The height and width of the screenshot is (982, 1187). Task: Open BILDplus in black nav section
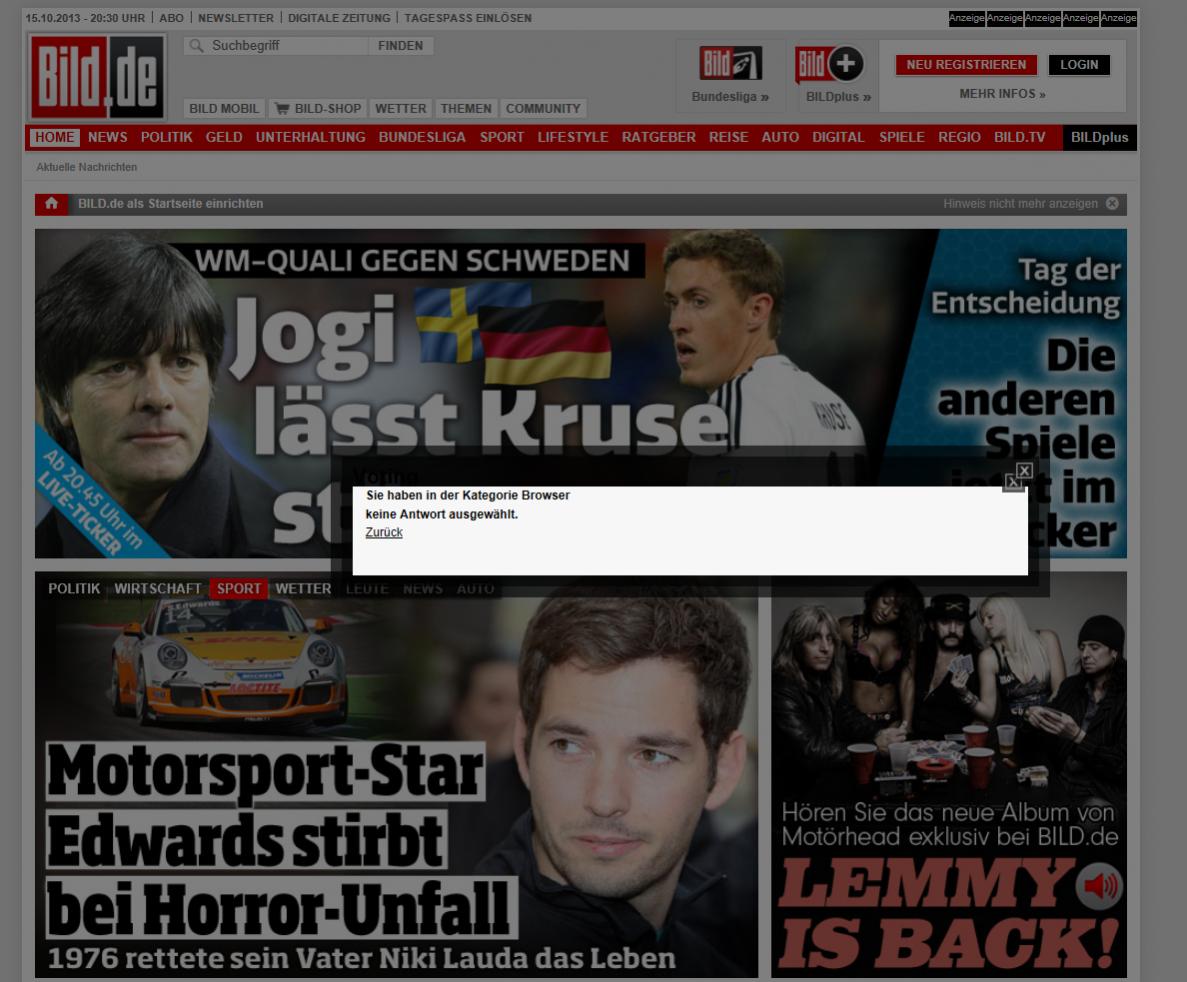[1099, 137]
